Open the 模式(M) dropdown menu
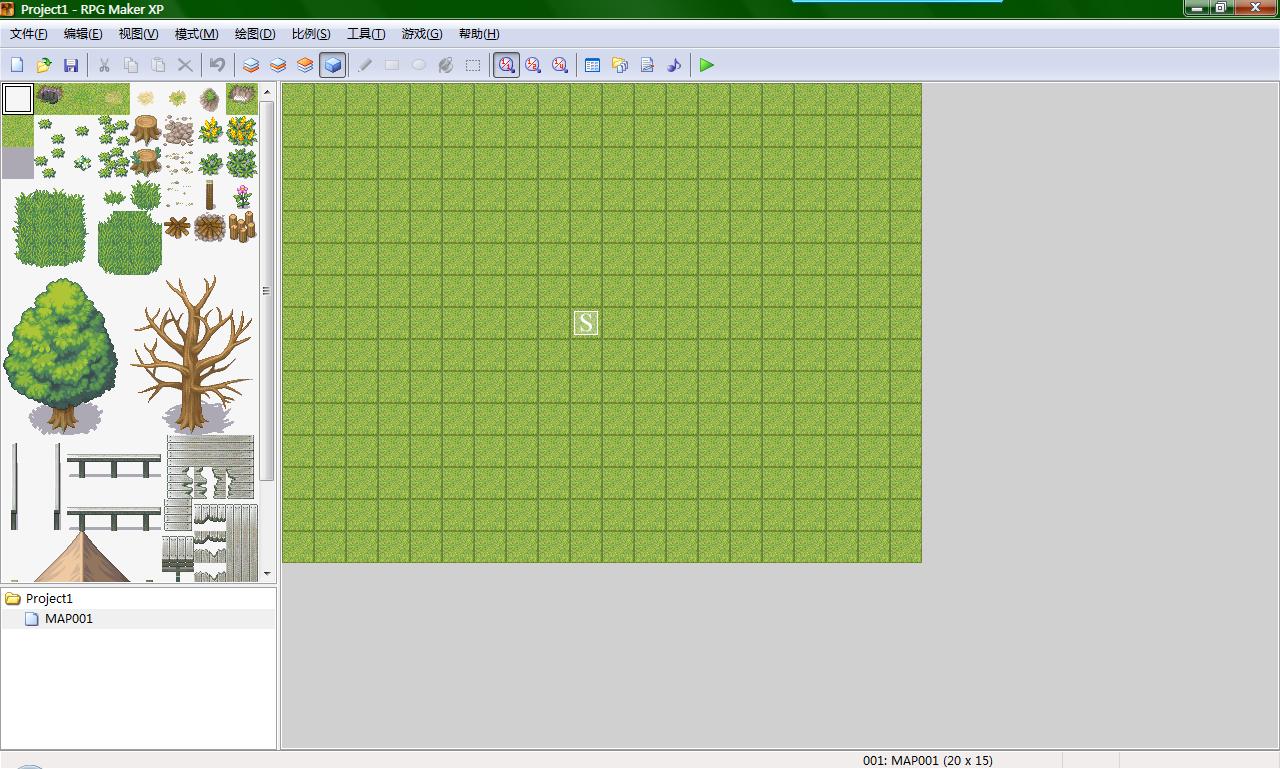1280x769 pixels. [196, 34]
